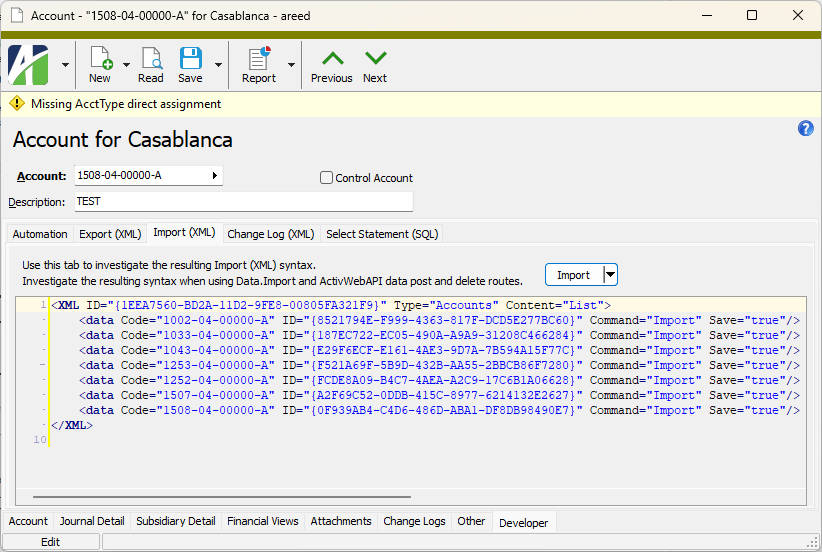Click the XML line with Code 1033-04-00000-A
The width and height of the screenshot is (822, 552).
tap(439, 335)
